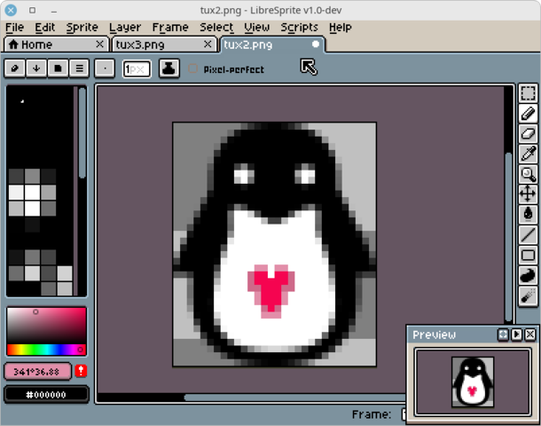Image resolution: width=541 pixels, height=426 pixels.
Task: Click the ink type bottle icon
Action: 169,68
